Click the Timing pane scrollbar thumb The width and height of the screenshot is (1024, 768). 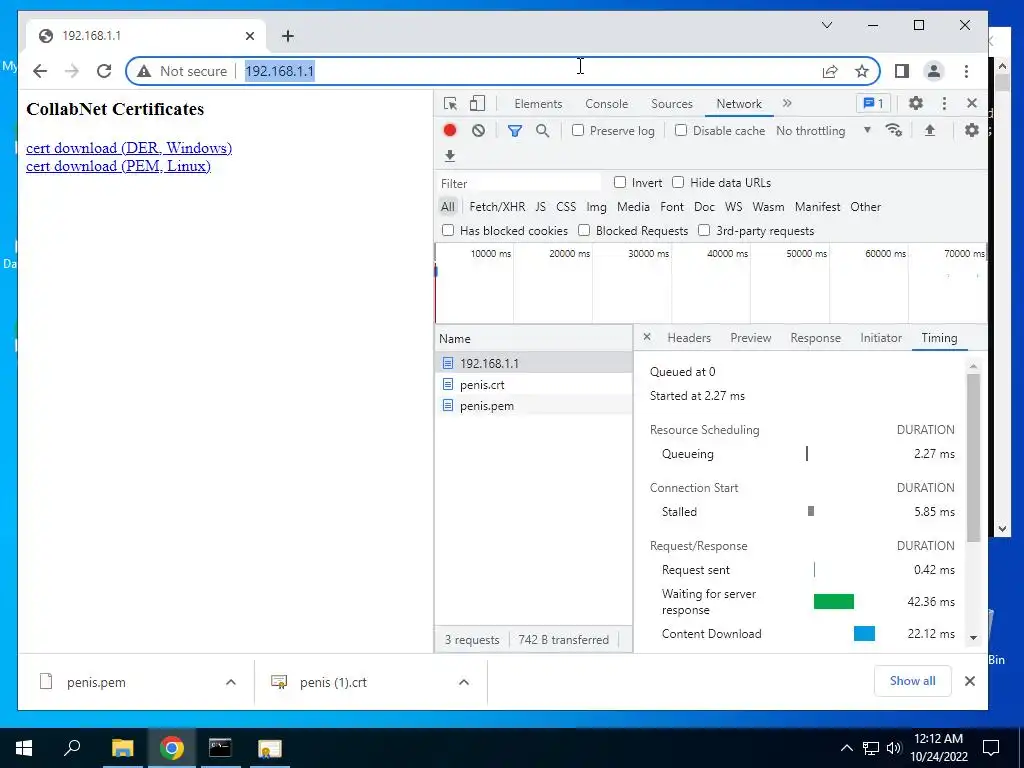click(973, 457)
